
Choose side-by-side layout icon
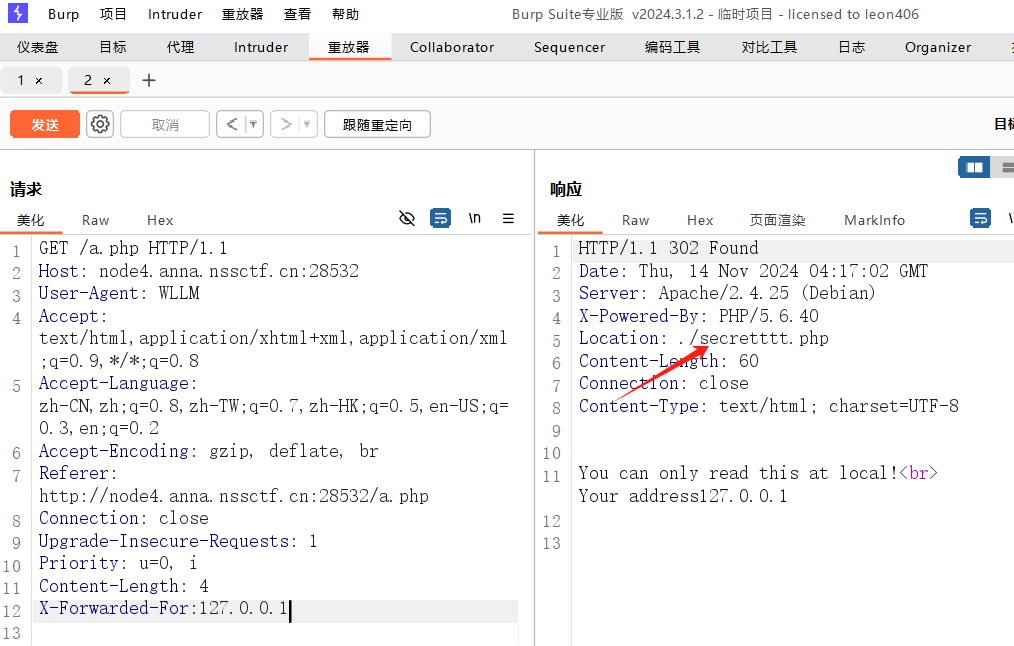tap(974, 167)
